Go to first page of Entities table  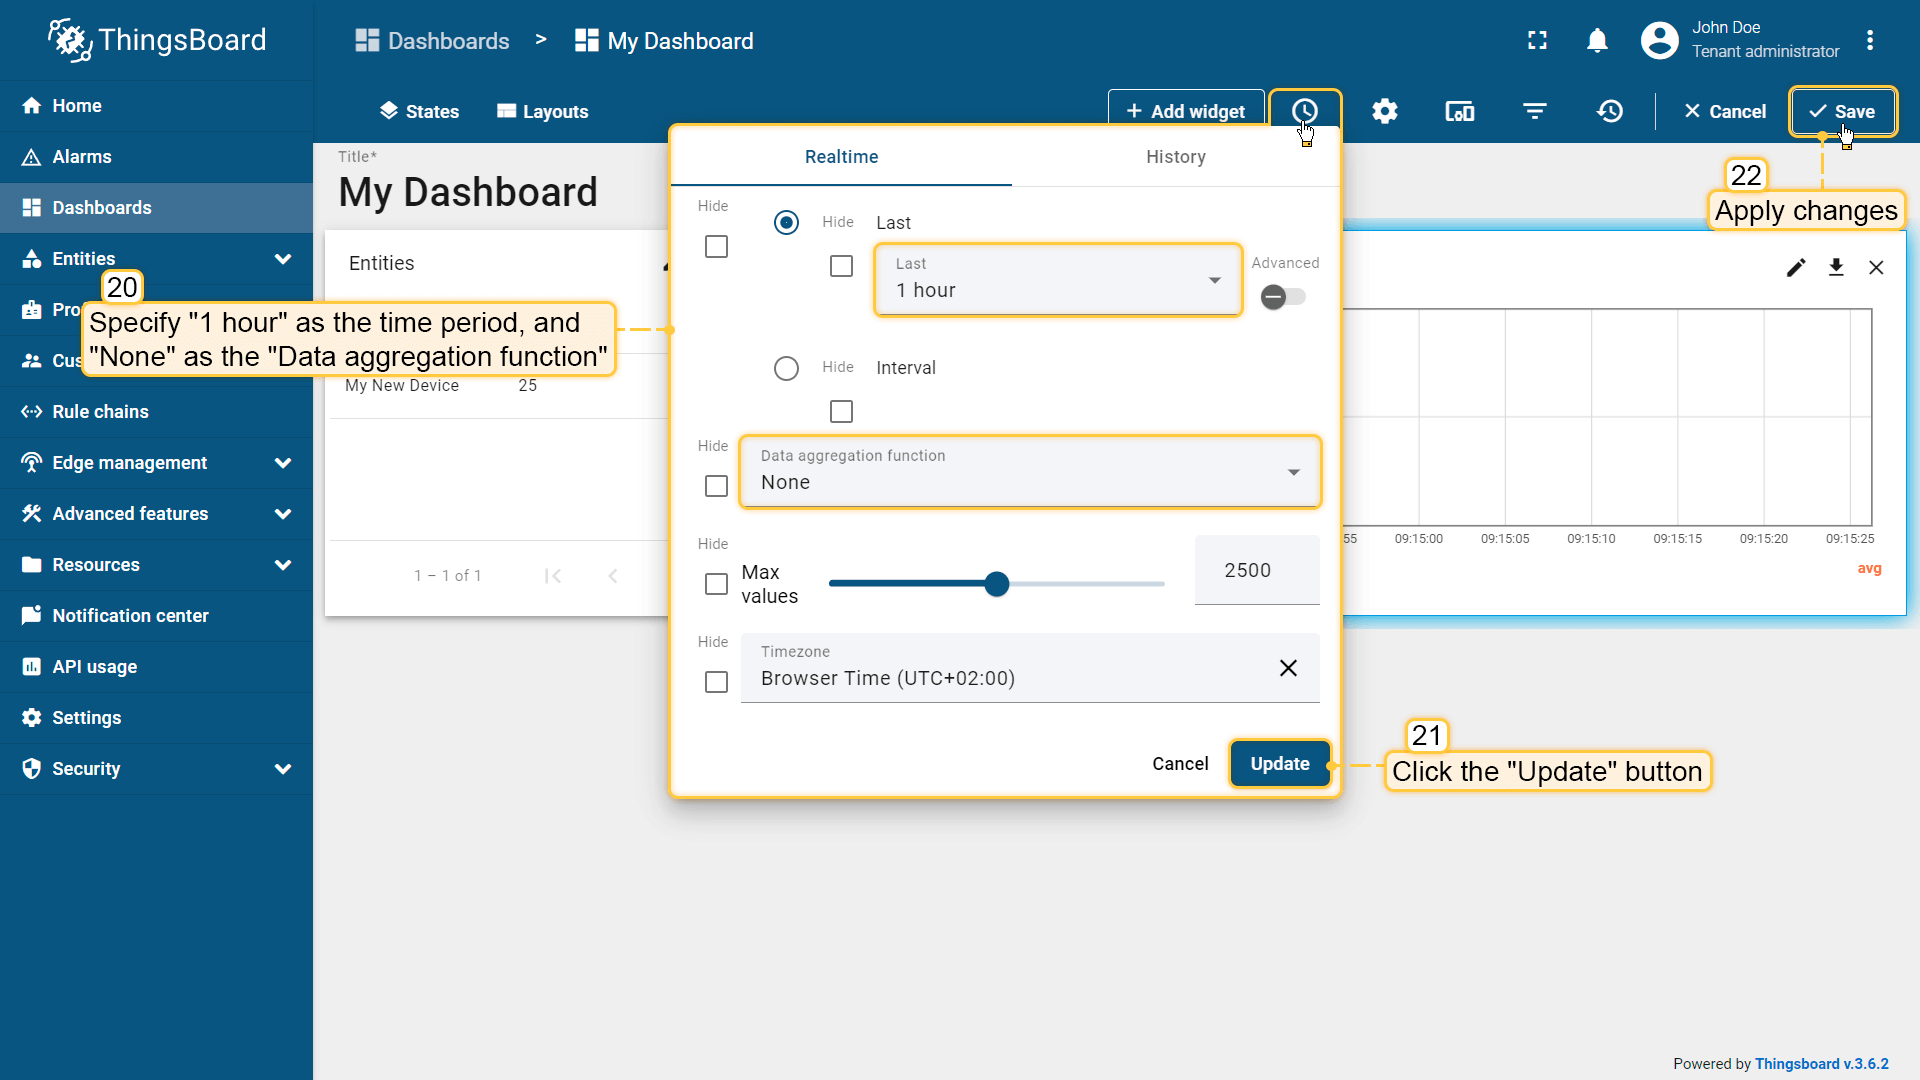(x=552, y=575)
